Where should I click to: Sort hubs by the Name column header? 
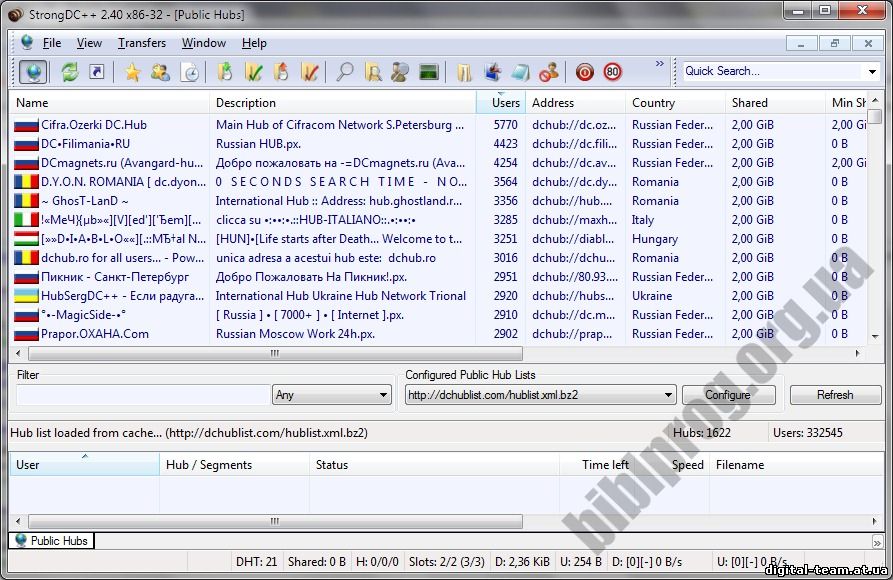(109, 103)
